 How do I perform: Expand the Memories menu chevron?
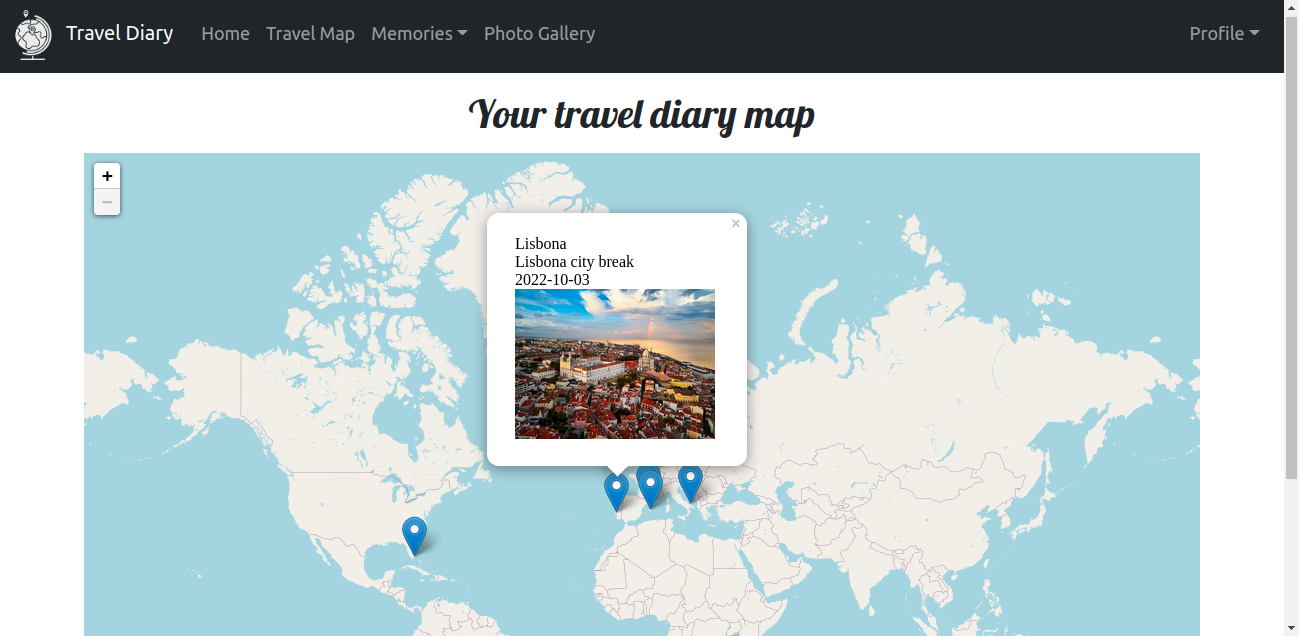click(x=463, y=34)
